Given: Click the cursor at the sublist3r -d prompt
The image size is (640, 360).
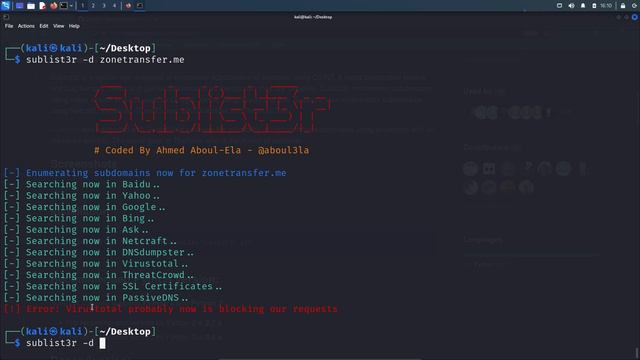Looking at the screenshot, I should point(102,343).
